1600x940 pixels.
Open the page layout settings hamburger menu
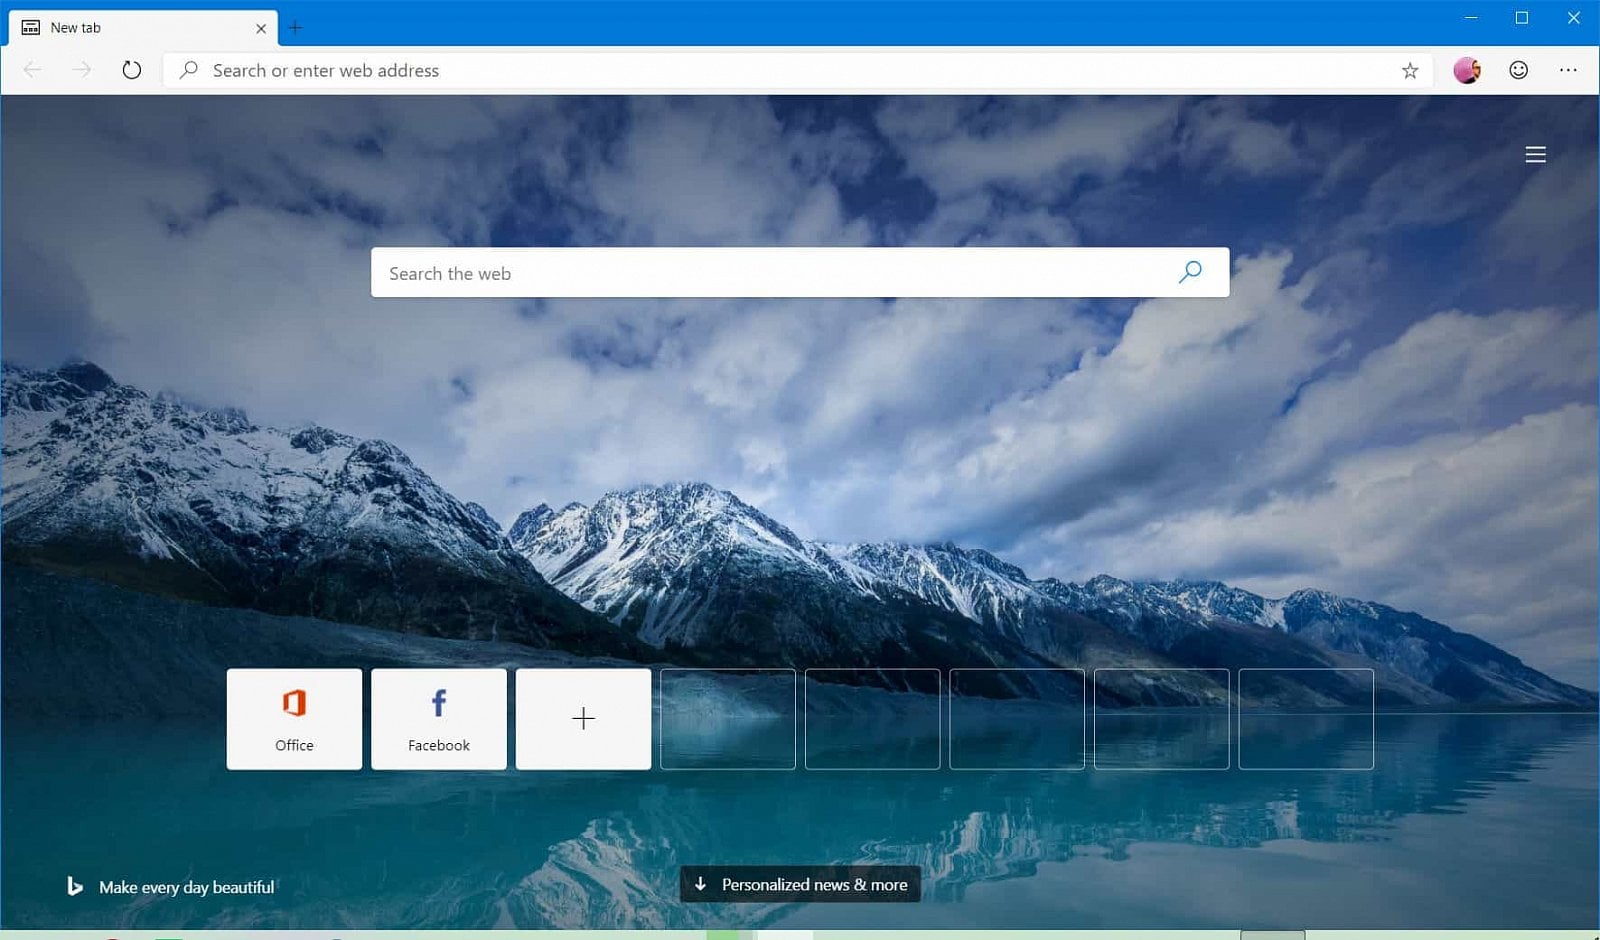pyautogui.click(x=1535, y=154)
